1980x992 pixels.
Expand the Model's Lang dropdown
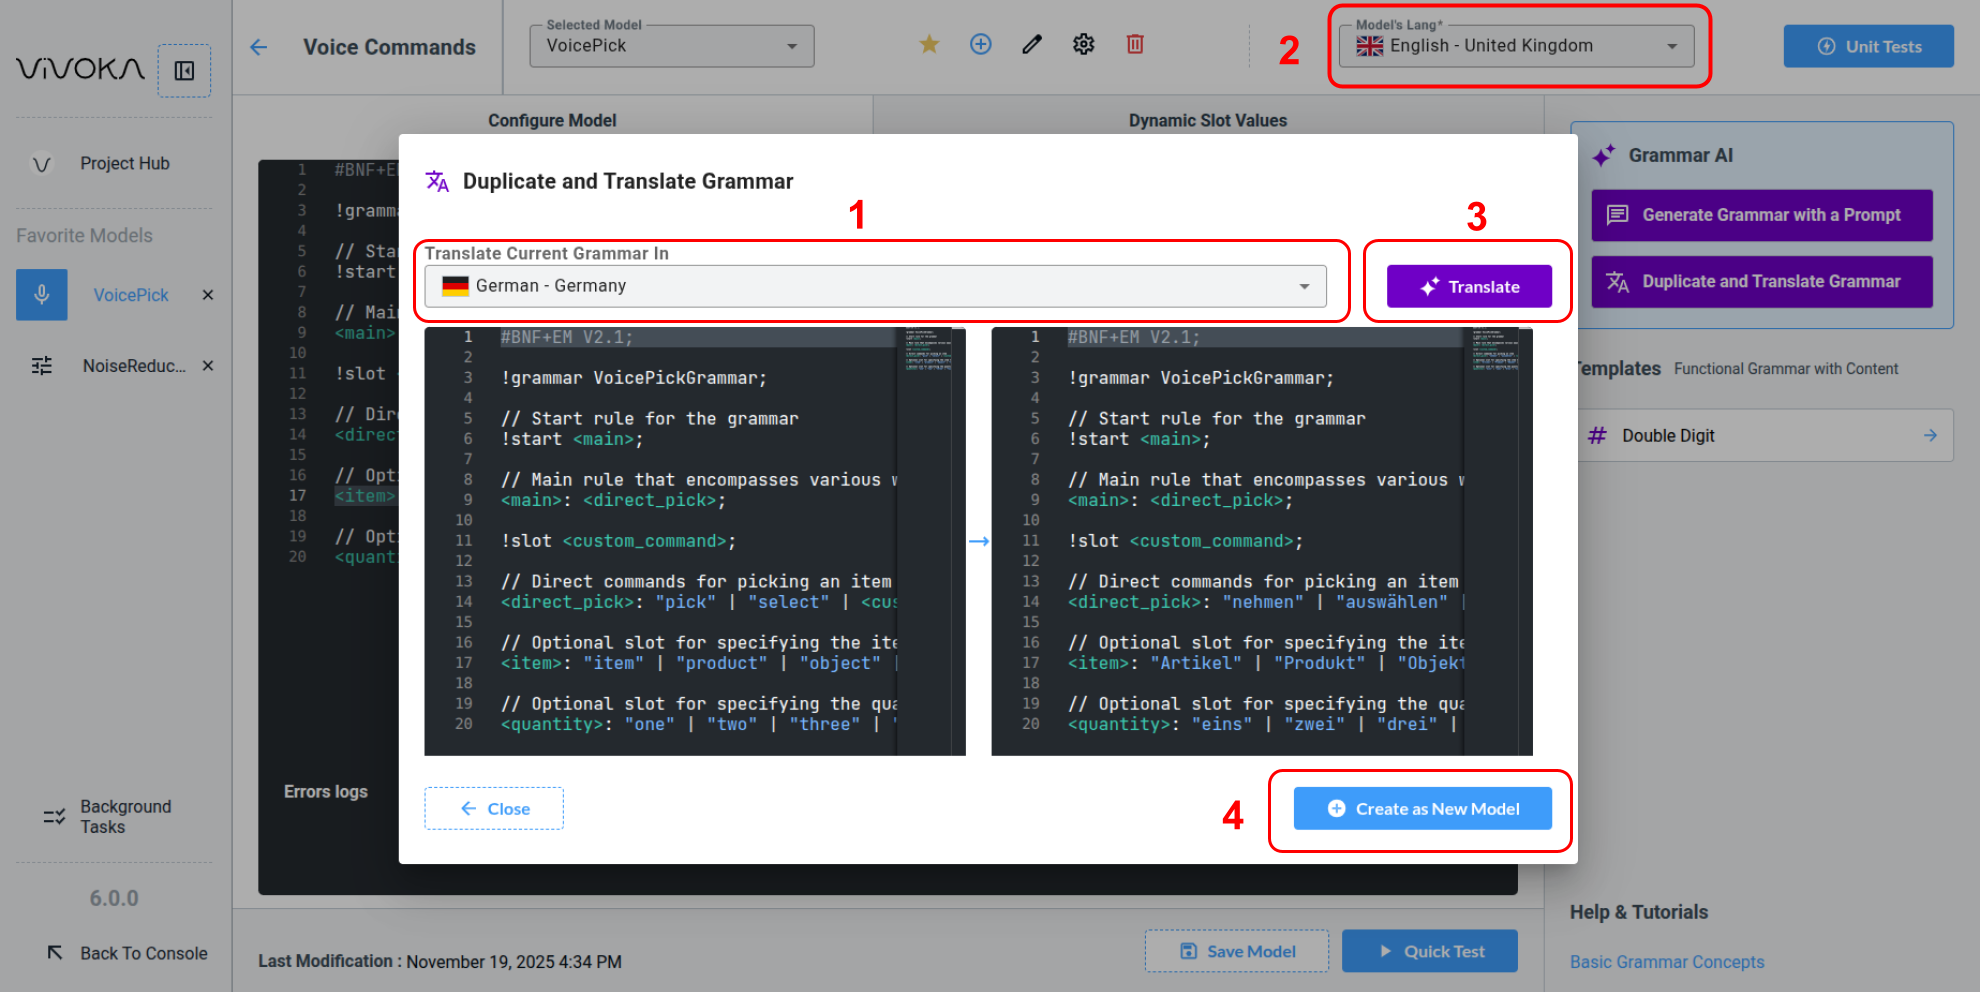1516,46
